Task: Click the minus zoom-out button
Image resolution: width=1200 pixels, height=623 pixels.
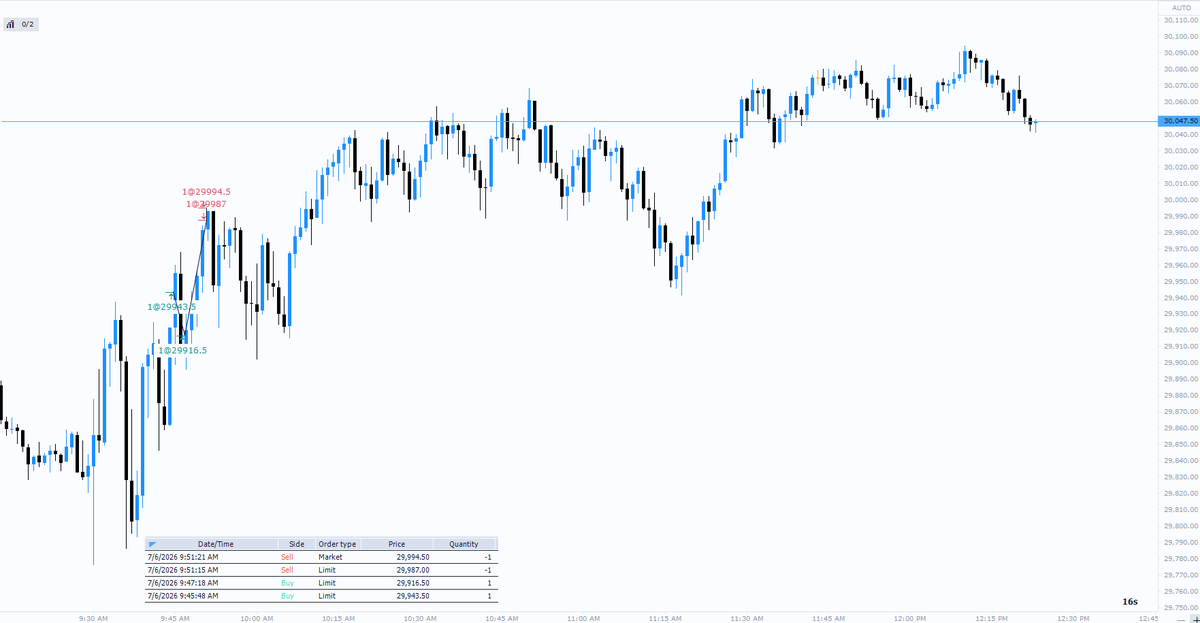Action: pyautogui.click(x=1182, y=619)
